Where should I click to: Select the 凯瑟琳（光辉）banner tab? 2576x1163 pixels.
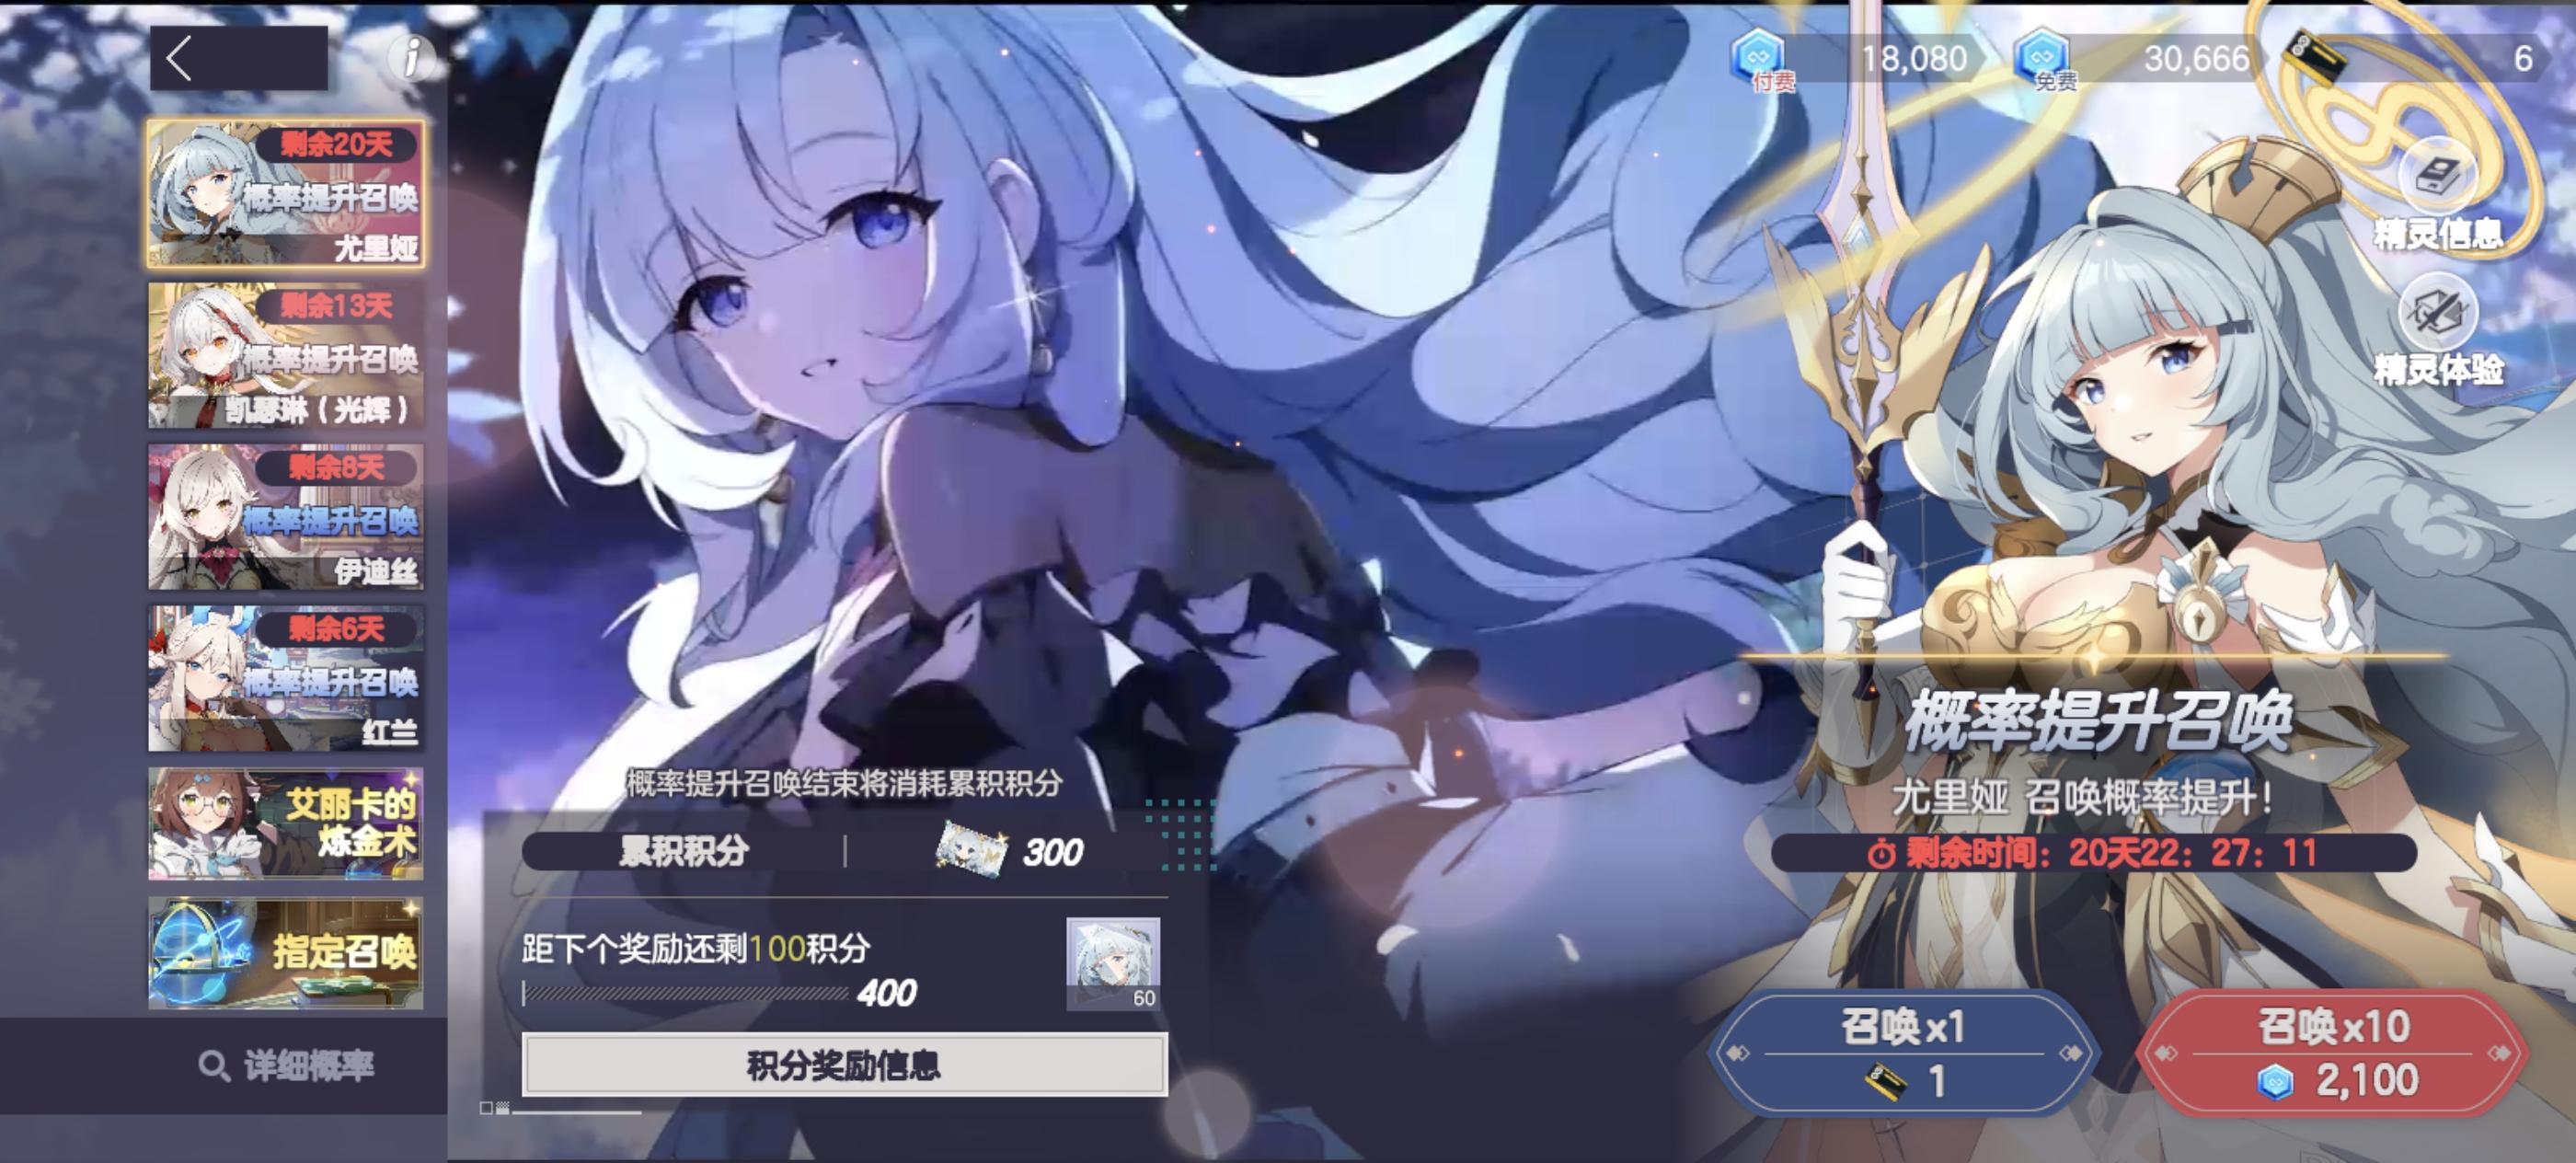(286, 356)
